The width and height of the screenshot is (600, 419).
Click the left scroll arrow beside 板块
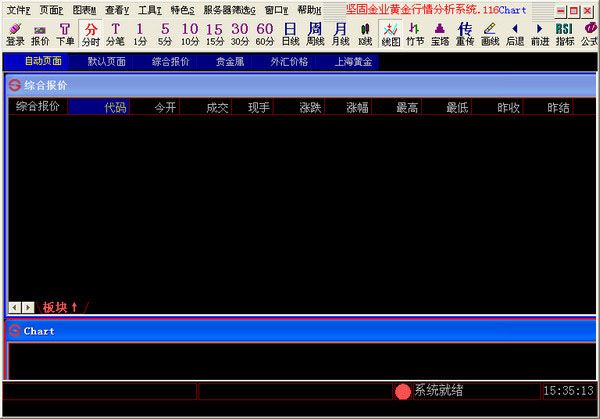click(x=14, y=307)
